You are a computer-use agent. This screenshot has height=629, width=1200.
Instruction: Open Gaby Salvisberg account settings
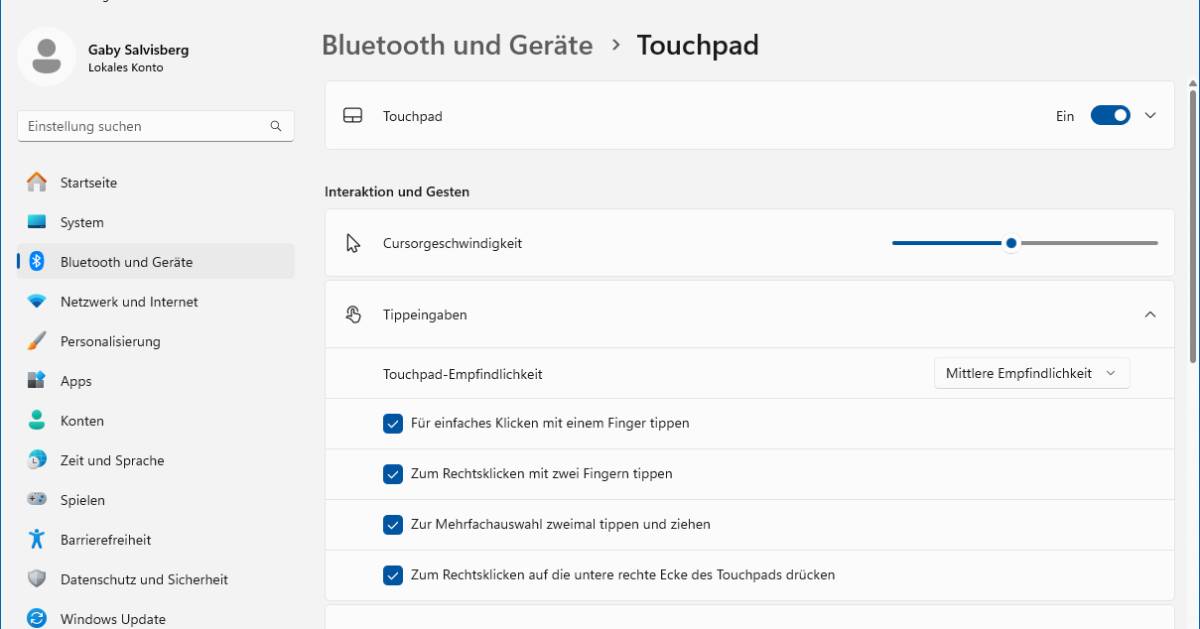point(100,58)
